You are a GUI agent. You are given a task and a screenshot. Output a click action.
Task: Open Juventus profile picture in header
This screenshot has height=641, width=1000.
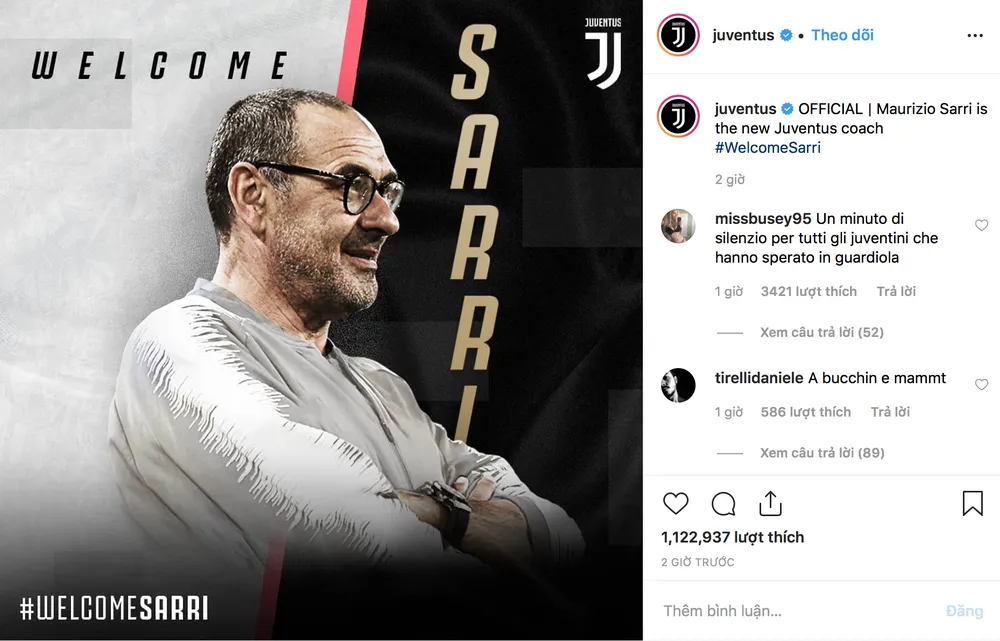(x=678, y=35)
